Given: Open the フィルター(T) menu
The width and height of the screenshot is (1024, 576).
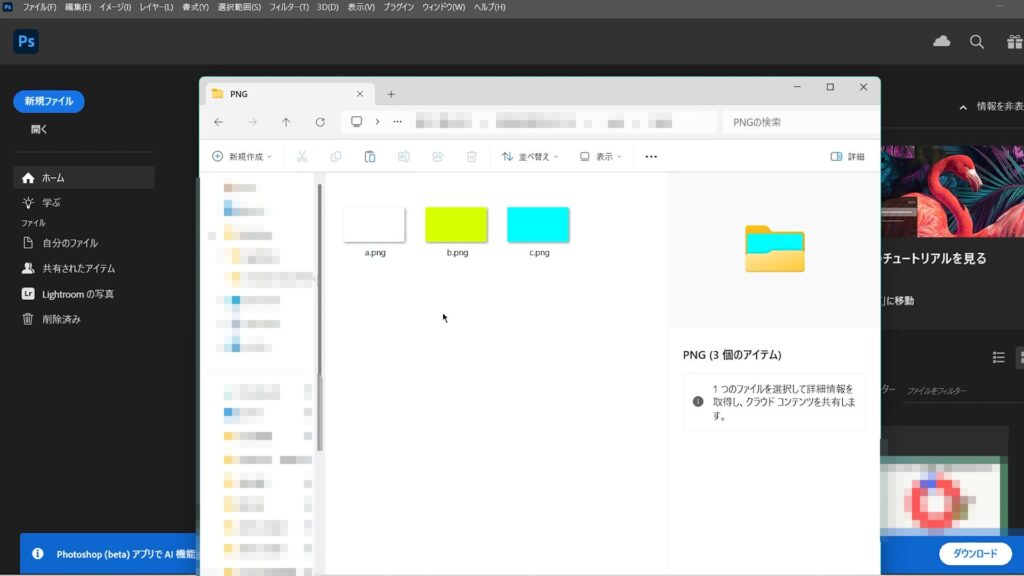Looking at the screenshot, I should tap(289, 7).
